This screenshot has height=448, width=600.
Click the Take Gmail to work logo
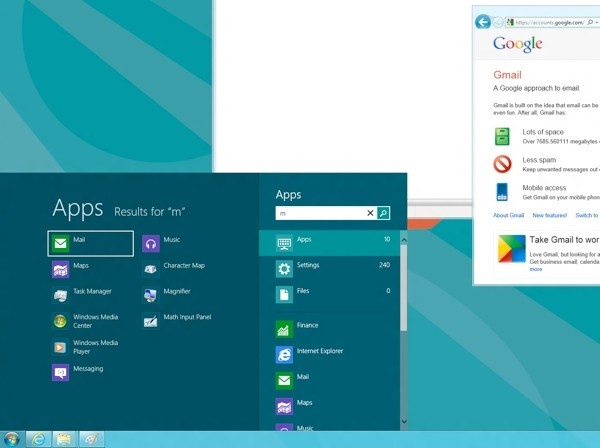point(512,249)
